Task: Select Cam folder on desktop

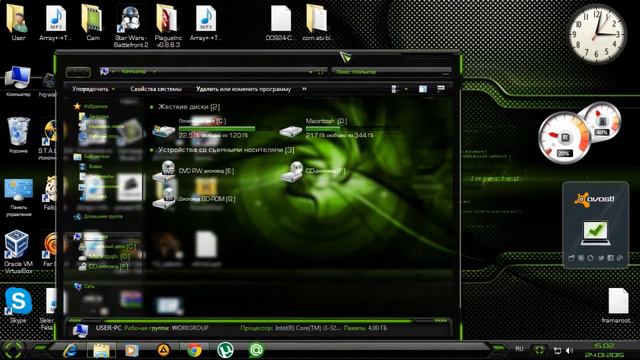Action: pos(93,22)
